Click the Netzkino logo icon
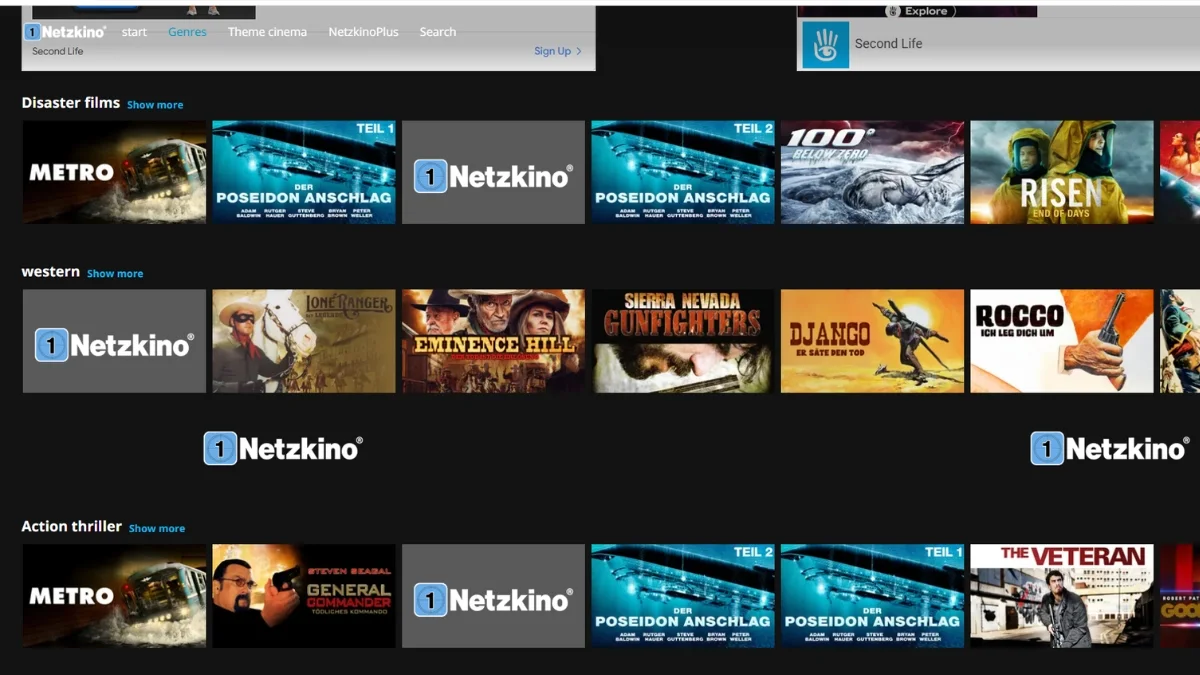The width and height of the screenshot is (1200, 675). (33, 31)
